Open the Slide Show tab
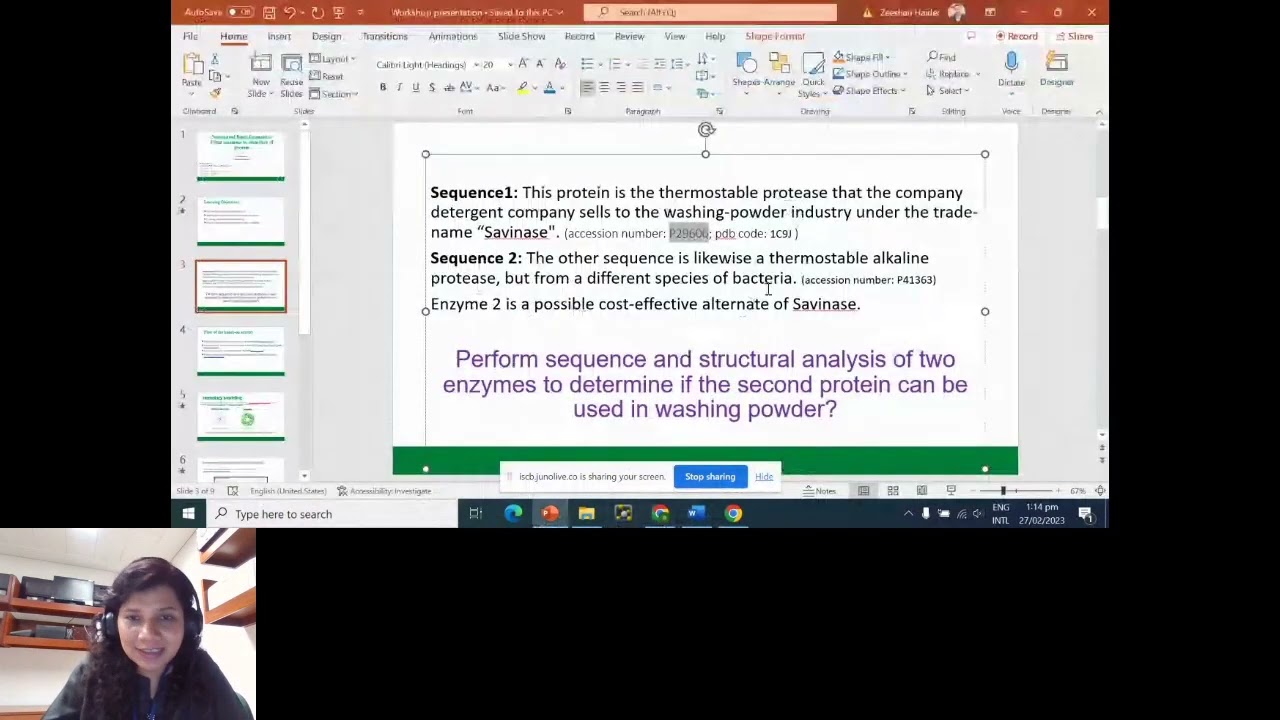 tap(522, 36)
